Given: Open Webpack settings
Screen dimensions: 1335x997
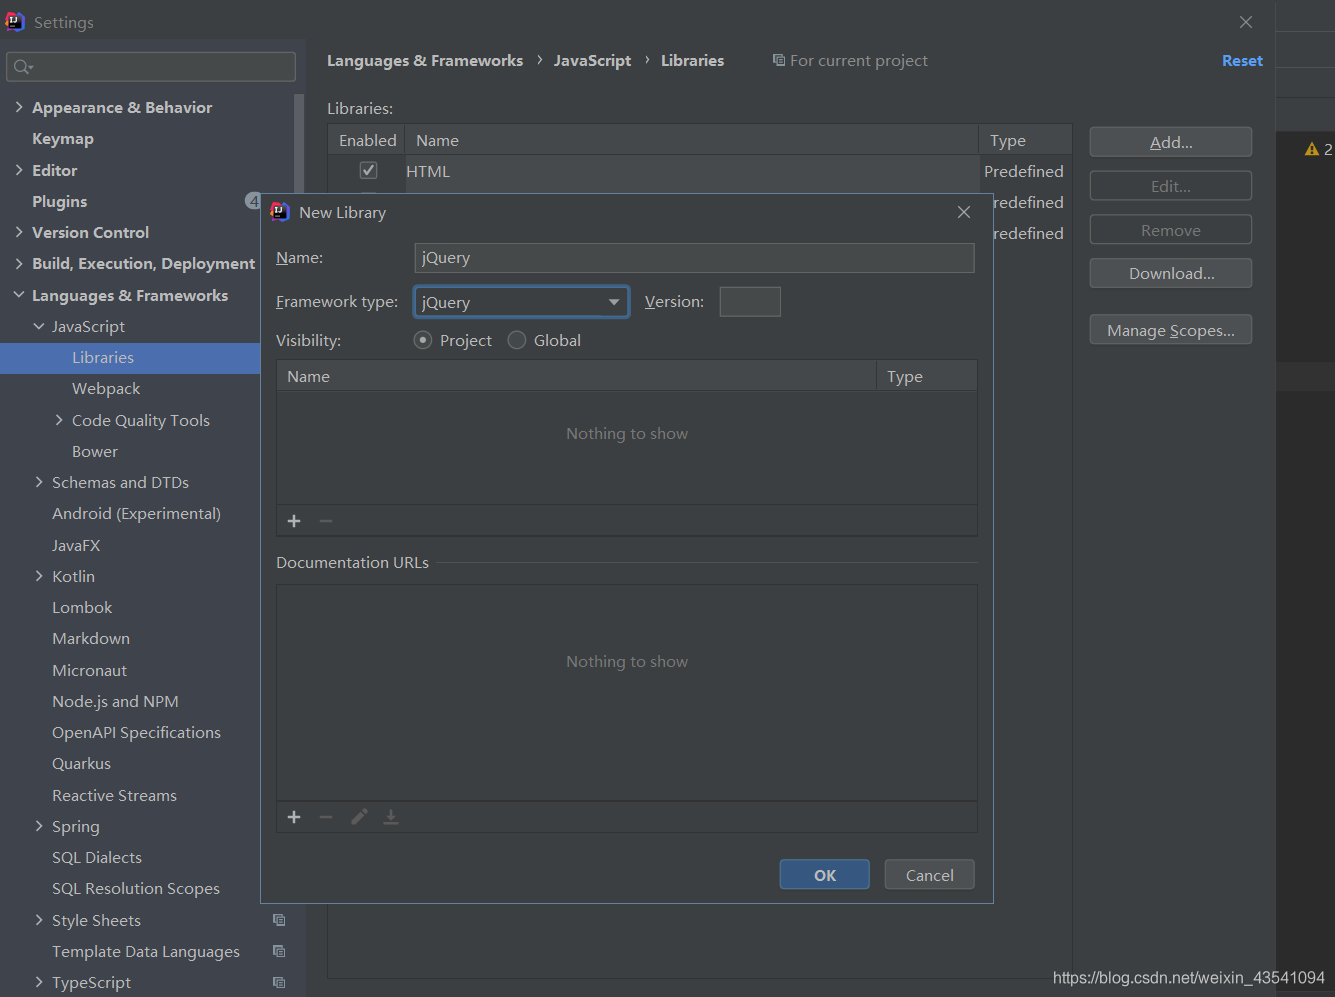Looking at the screenshot, I should coord(106,388).
